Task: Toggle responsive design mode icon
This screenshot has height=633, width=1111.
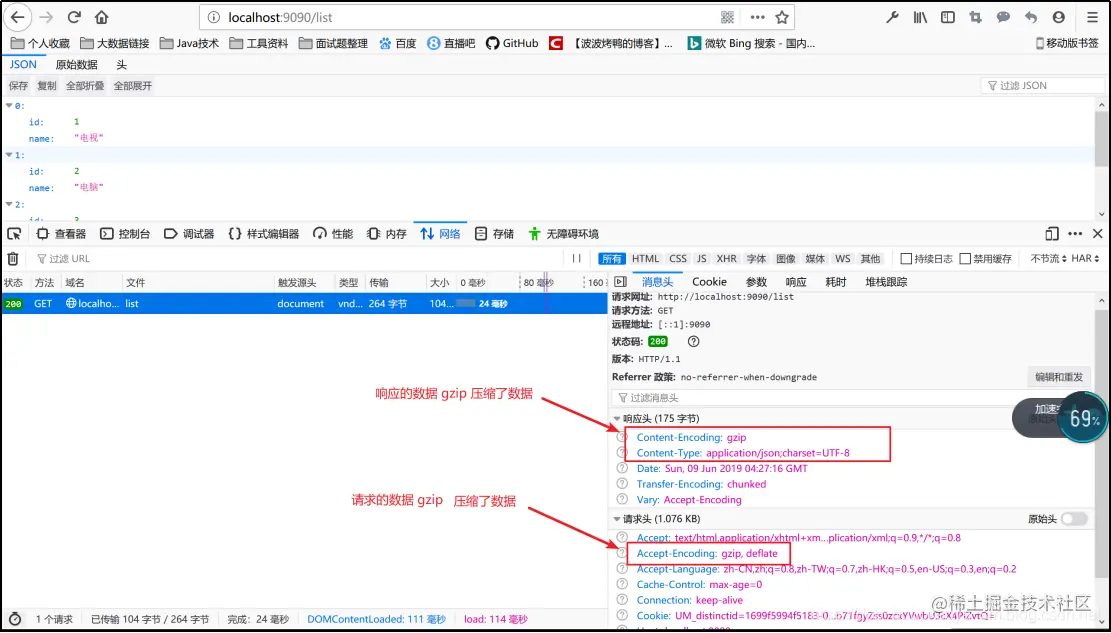Action: tap(1052, 234)
